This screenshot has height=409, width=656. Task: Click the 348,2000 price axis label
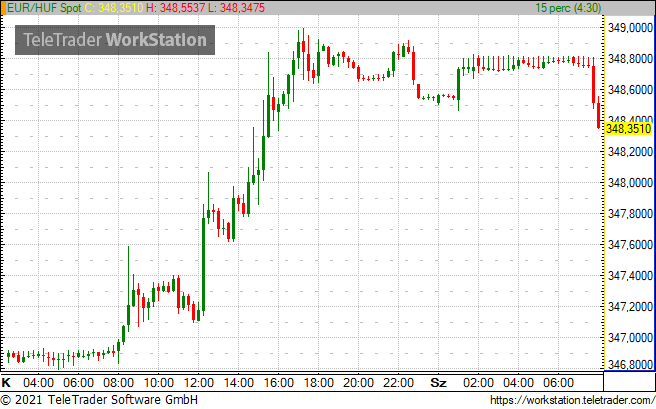pos(630,151)
